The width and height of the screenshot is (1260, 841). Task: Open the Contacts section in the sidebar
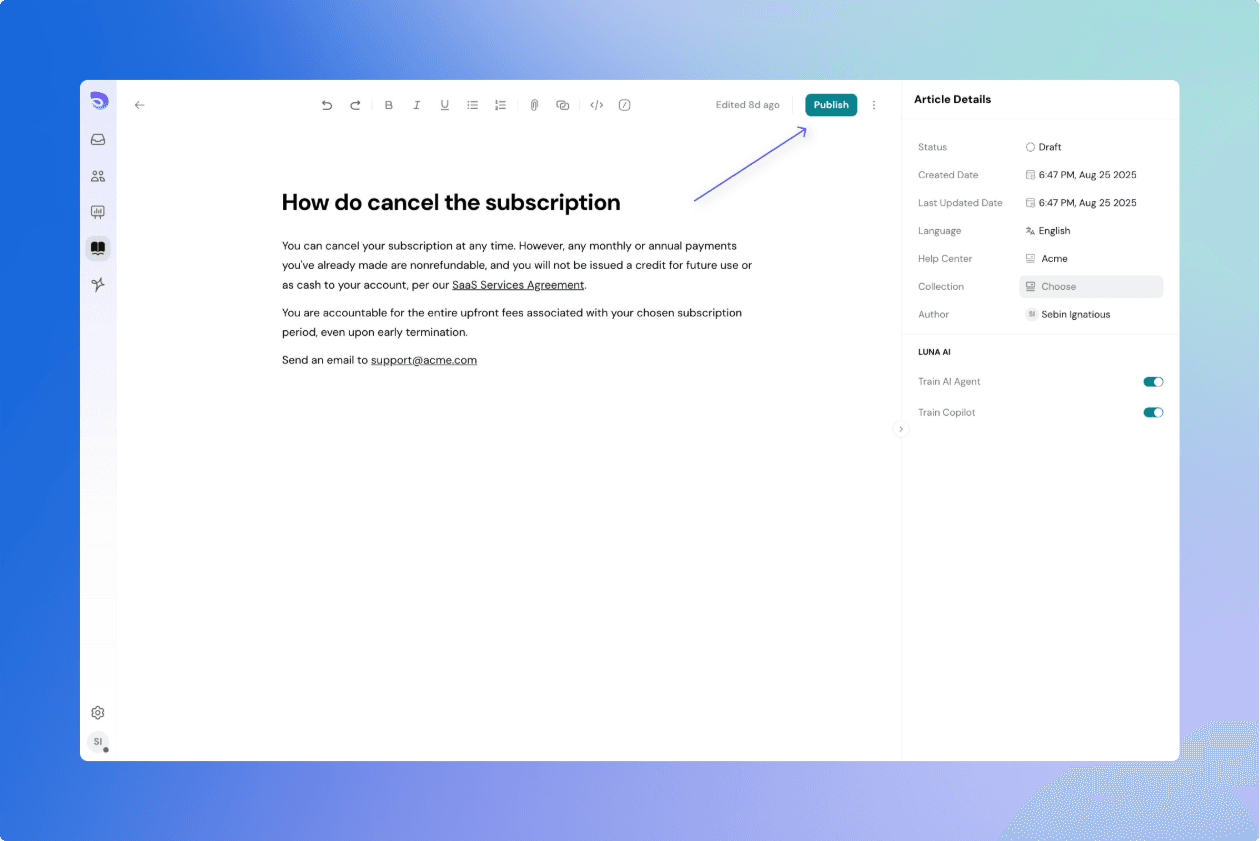click(97, 175)
